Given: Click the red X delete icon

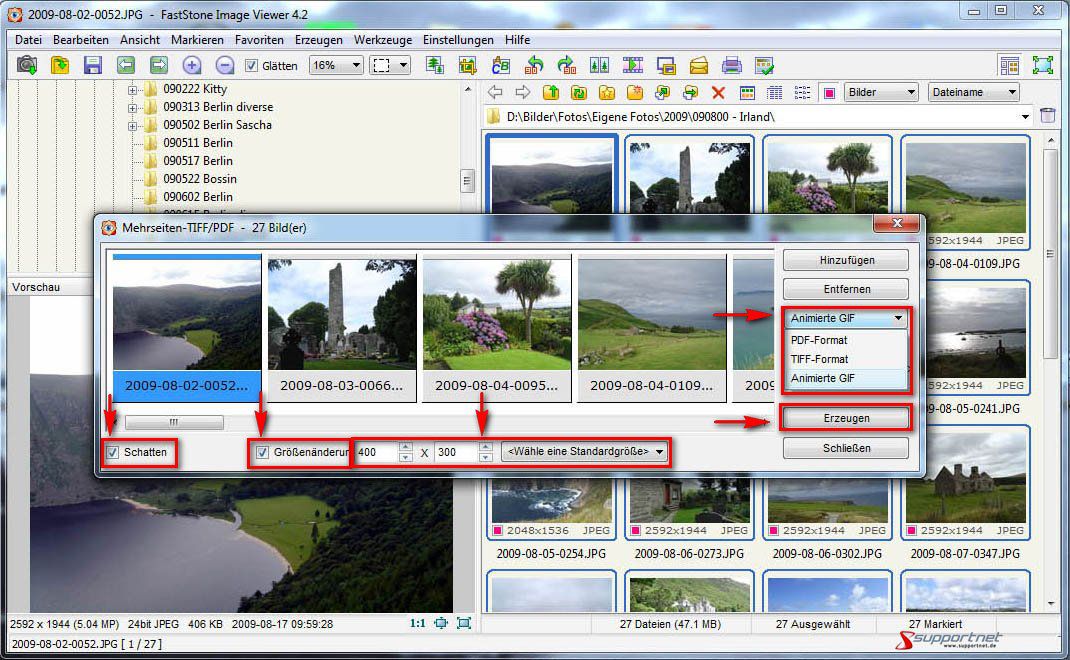Looking at the screenshot, I should point(718,92).
